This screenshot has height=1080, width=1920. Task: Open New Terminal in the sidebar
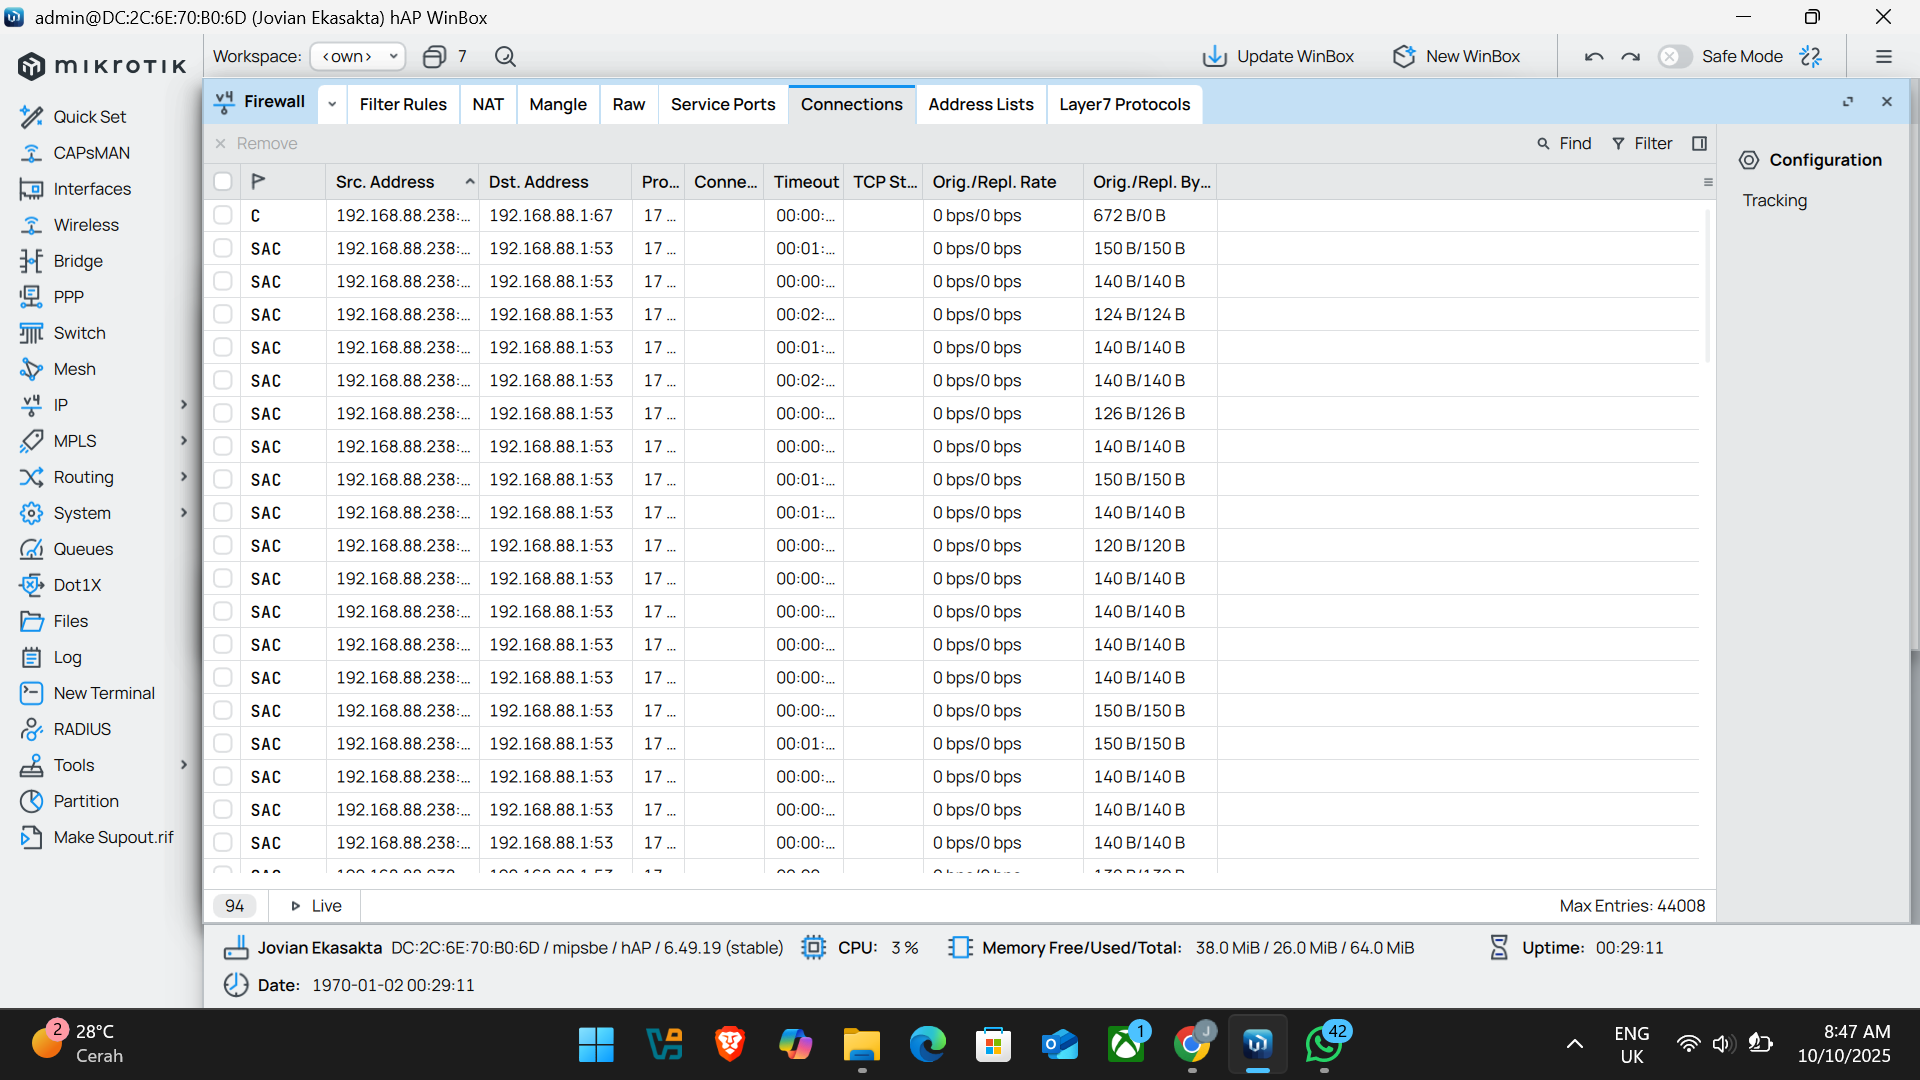[104, 693]
